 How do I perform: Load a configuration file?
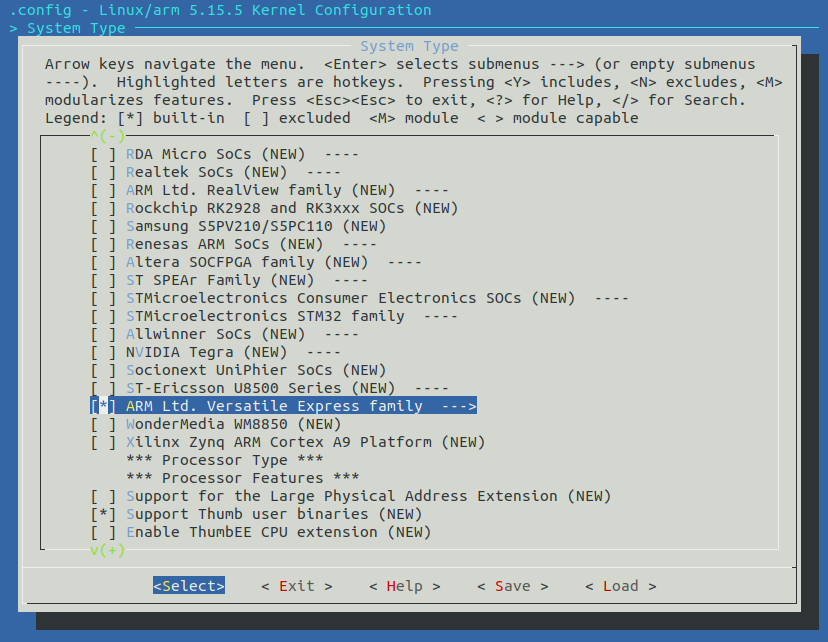(621, 586)
